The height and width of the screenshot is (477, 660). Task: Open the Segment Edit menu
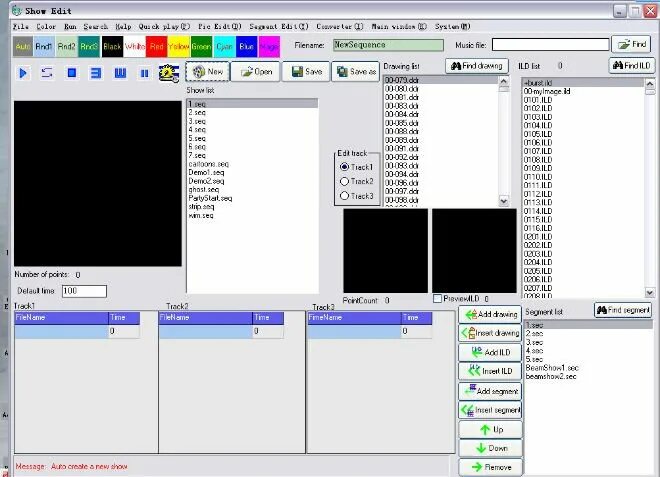click(279, 26)
